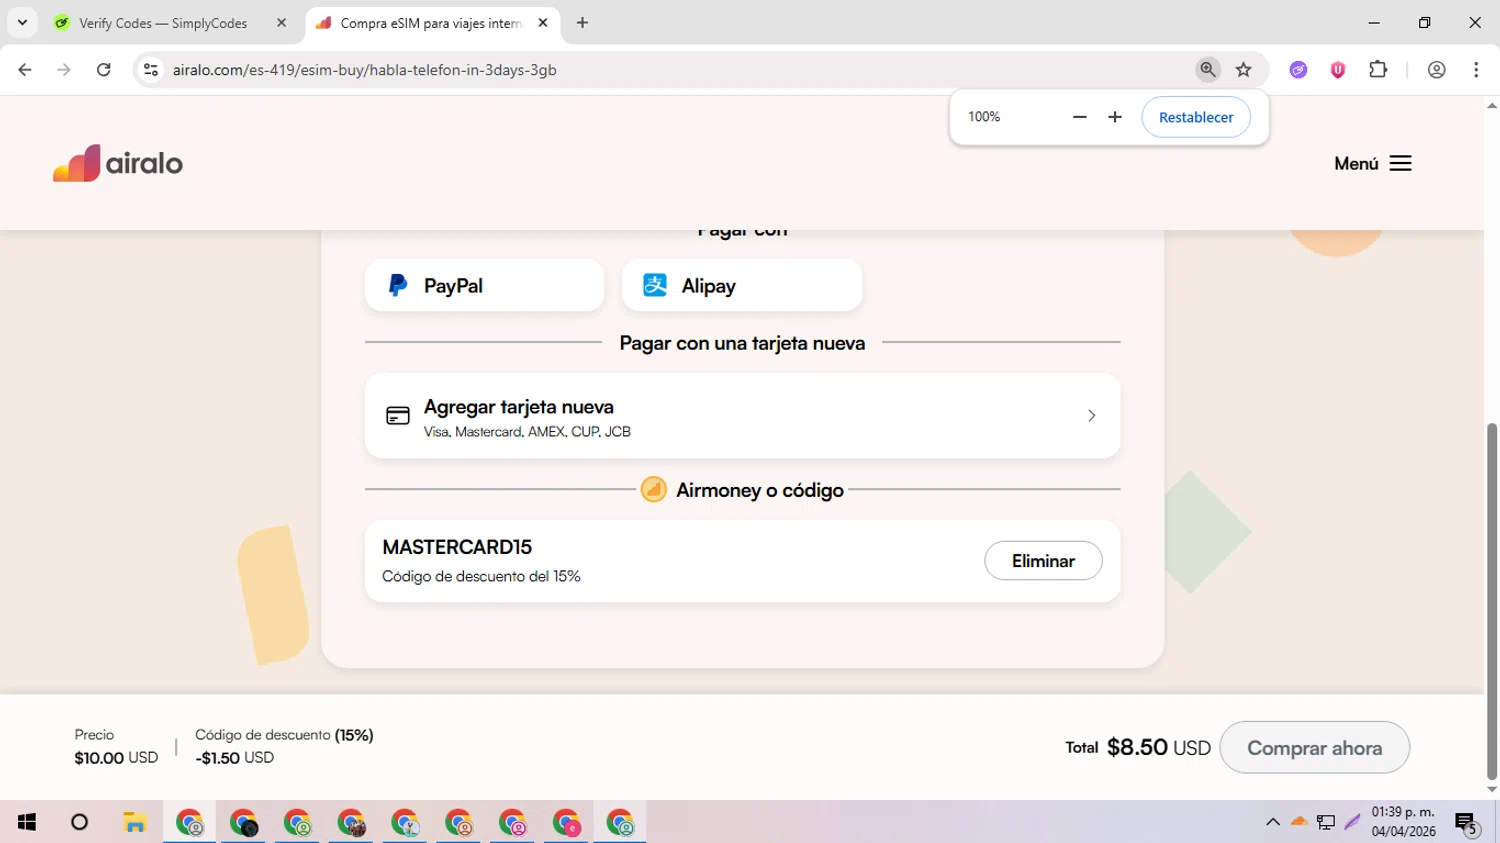Open the Chrome profile icon

[1436, 69]
